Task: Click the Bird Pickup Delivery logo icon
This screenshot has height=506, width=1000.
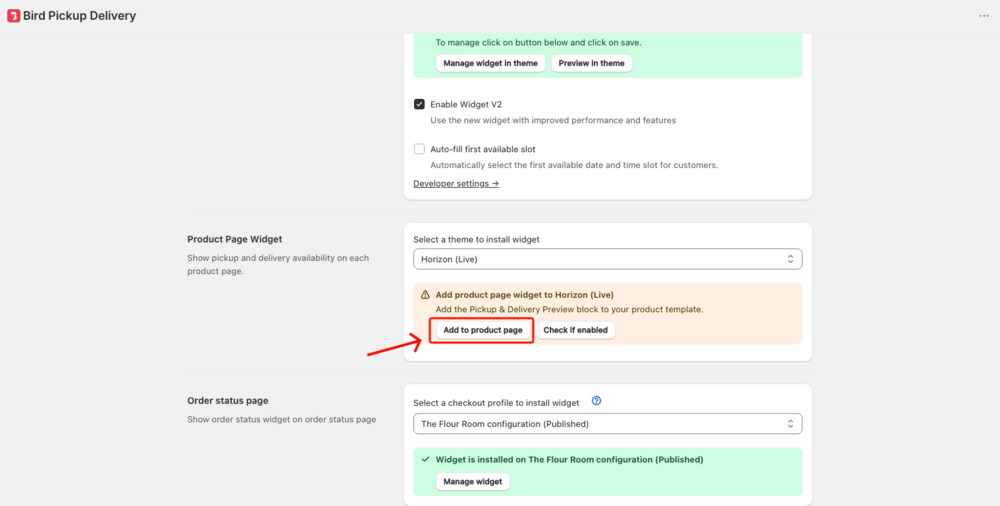Action: 13,16
